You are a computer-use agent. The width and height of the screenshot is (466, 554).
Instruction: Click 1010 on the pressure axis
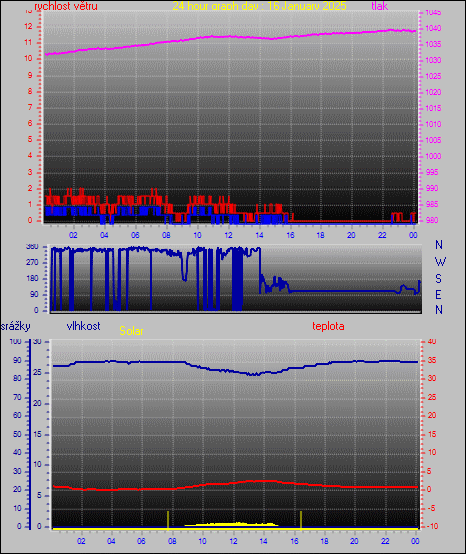(x=433, y=124)
